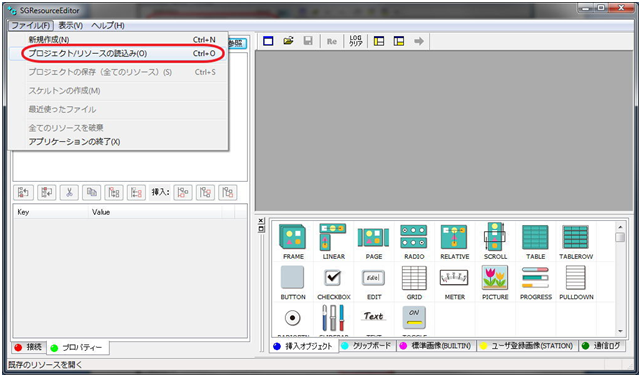This screenshot has width=641, height=377.
Task: Toggle the left-panel layout icon
Action: (x=379, y=41)
